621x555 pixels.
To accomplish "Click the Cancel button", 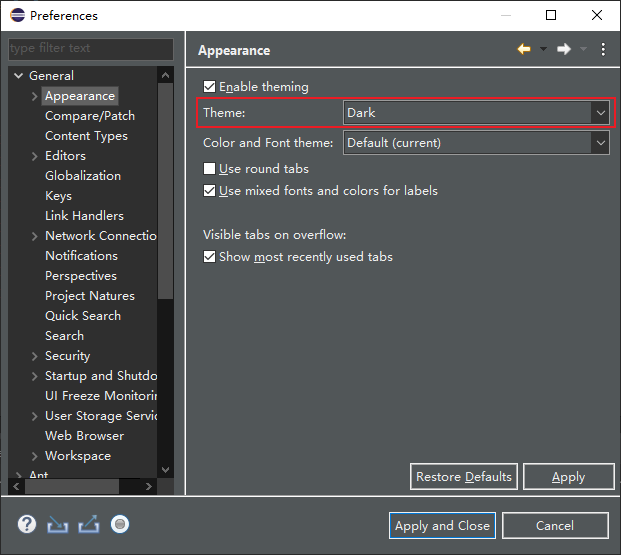I will coord(555,526).
